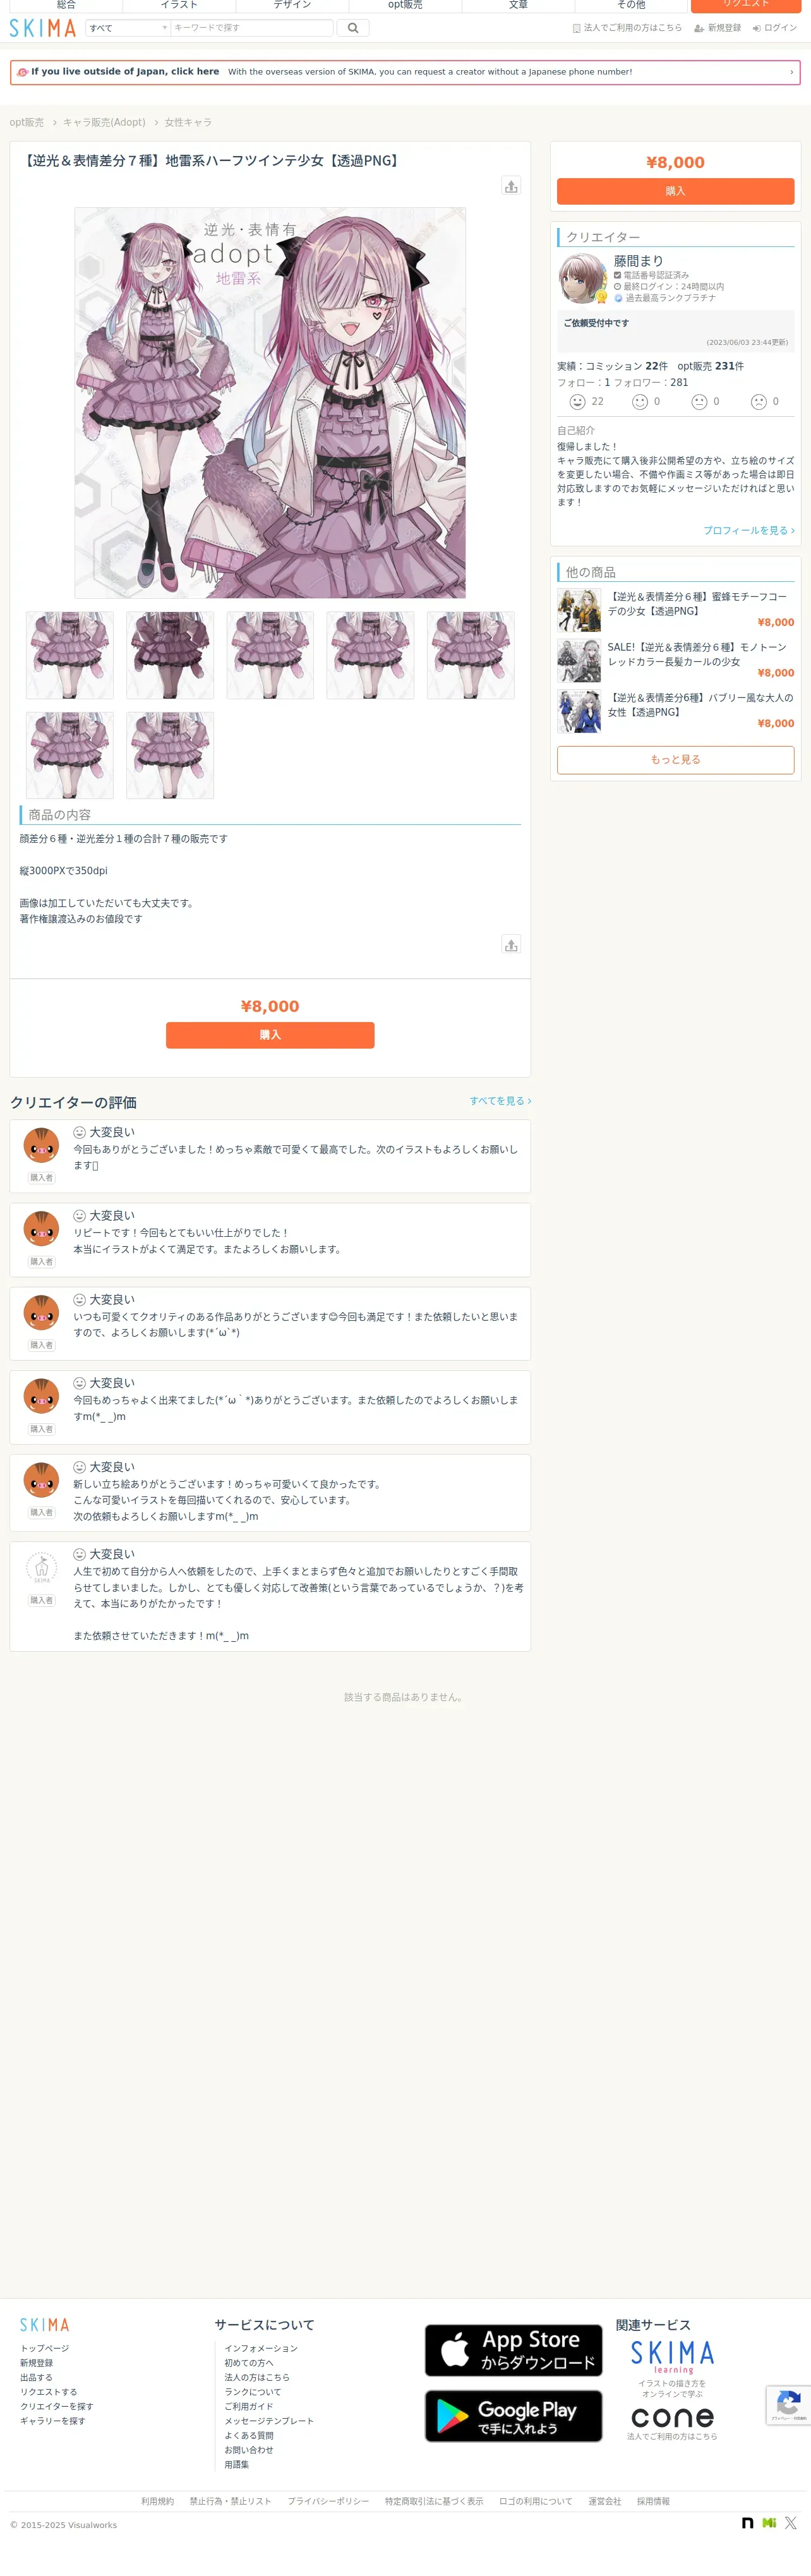The width and height of the screenshot is (811, 2576).
Task: Click the neutral rating face icon
Action: [700, 401]
